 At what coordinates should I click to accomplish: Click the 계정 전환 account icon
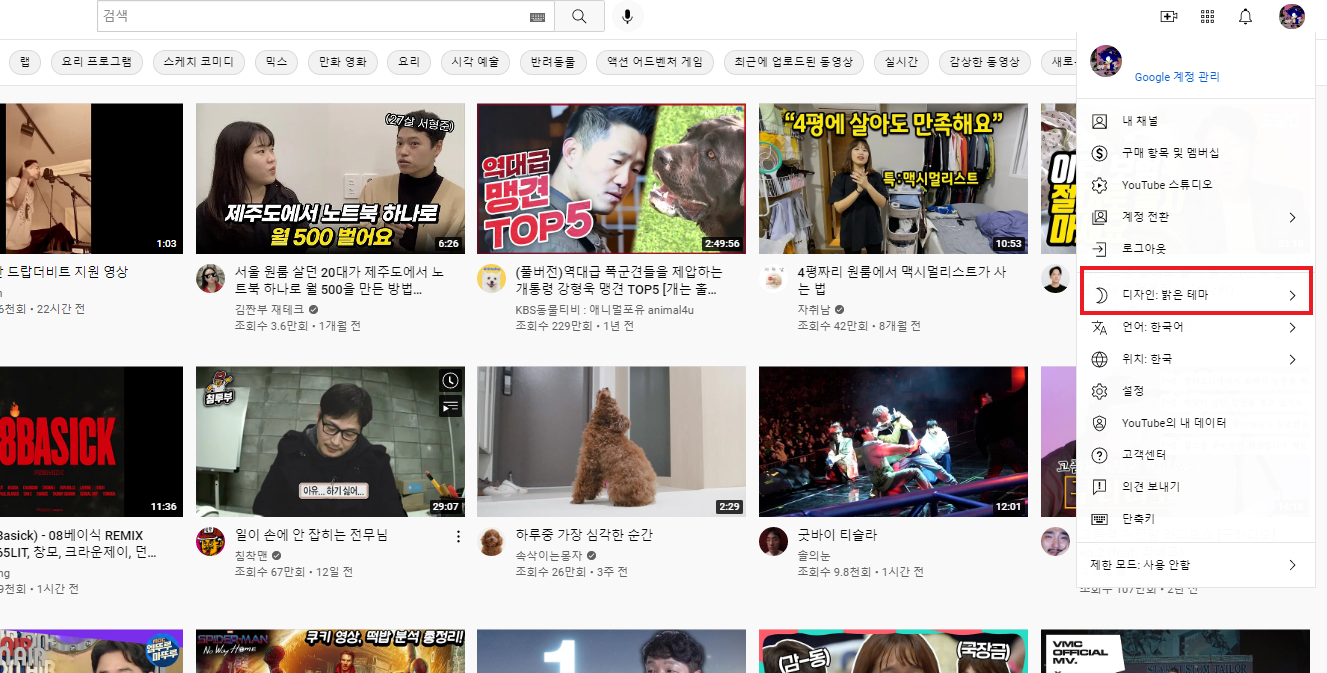click(x=1099, y=217)
